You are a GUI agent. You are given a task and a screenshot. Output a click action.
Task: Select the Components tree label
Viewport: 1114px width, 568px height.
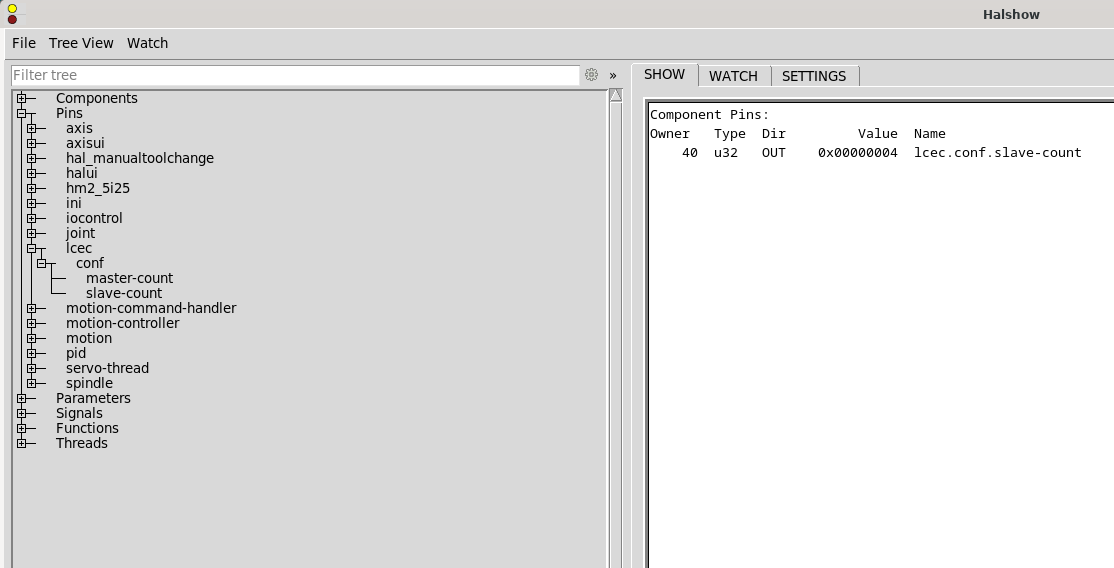tap(97, 98)
